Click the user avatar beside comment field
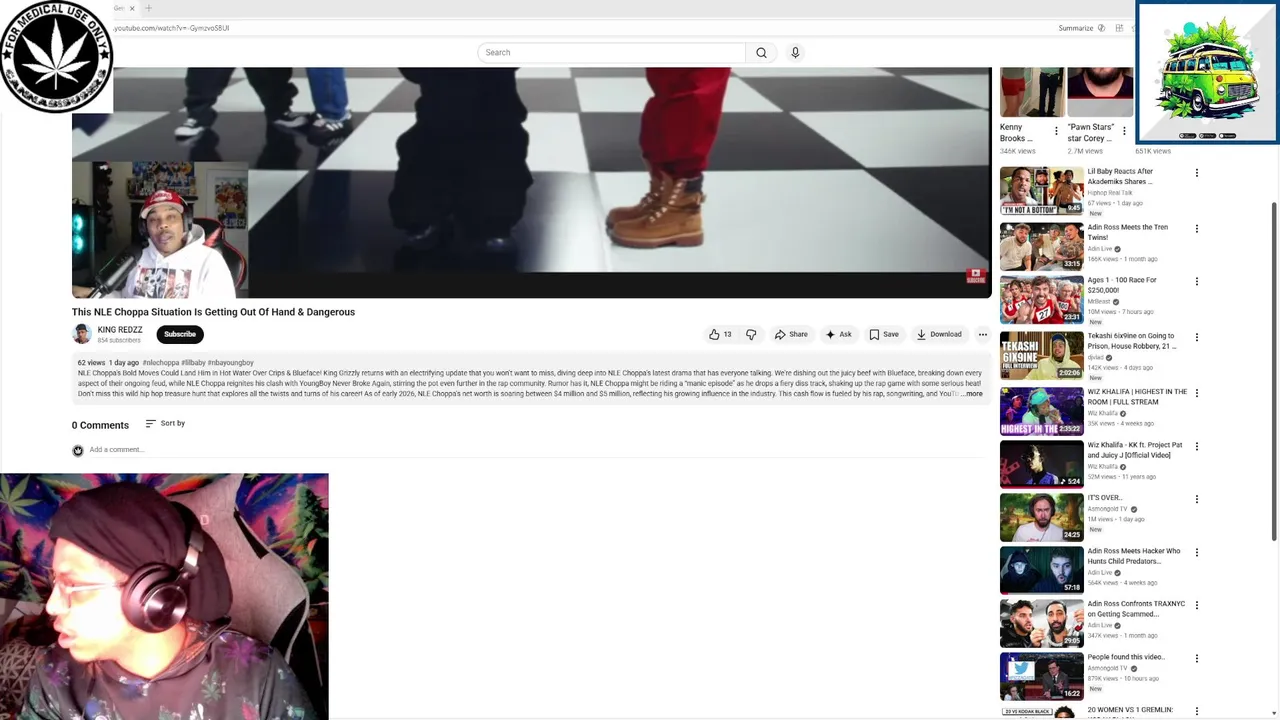Screen dimensions: 1280x720 coord(78,450)
